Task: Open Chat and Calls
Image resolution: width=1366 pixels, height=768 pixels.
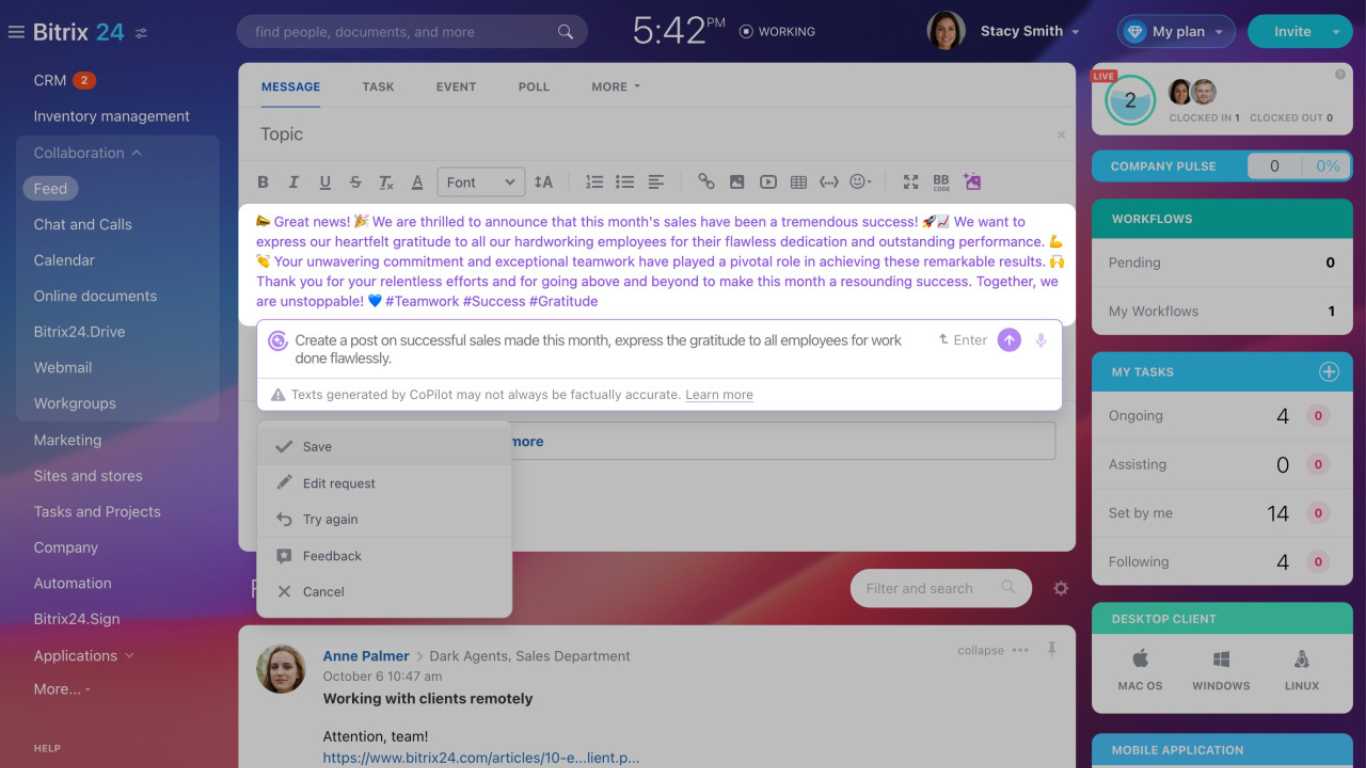Action: pyautogui.click(x=83, y=224)
